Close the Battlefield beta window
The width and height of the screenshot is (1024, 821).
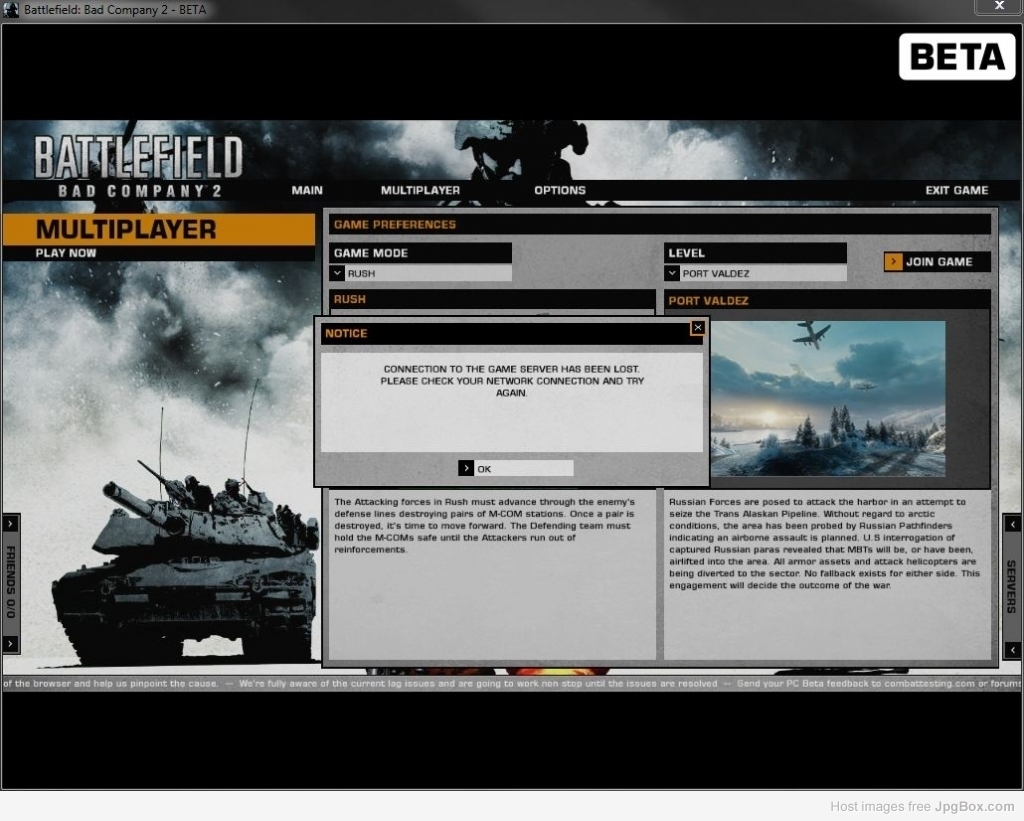click(999, 6)
